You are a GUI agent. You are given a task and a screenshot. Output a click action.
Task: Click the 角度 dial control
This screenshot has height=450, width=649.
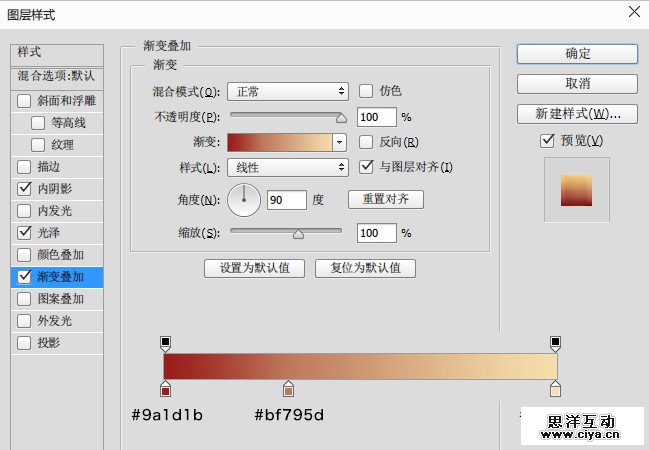[244, 200]
